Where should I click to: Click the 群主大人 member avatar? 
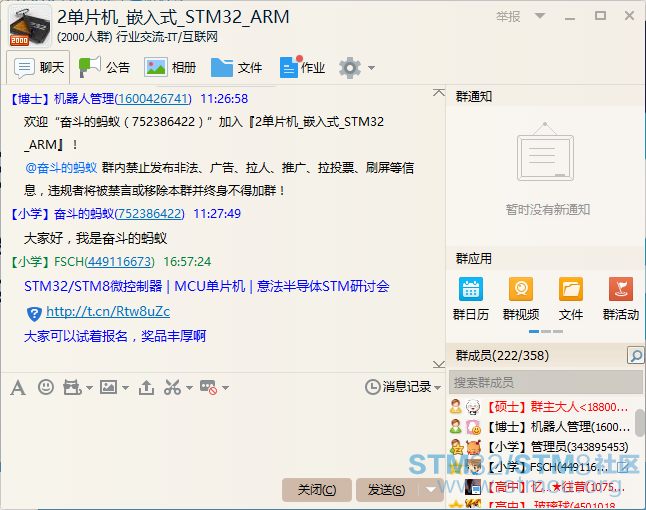473,407
